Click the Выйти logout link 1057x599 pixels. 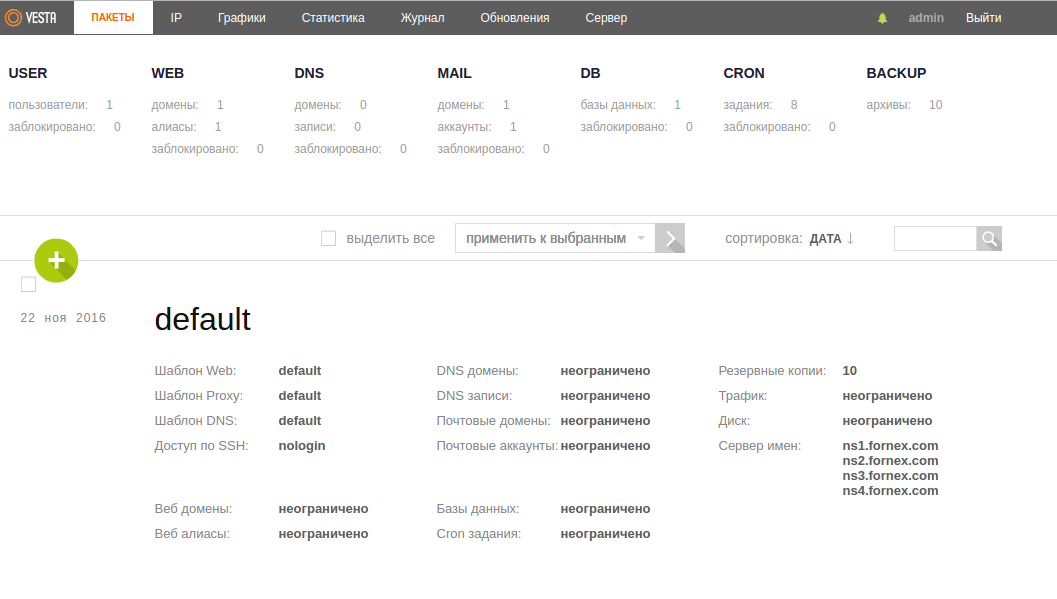(x=983, y=18)
